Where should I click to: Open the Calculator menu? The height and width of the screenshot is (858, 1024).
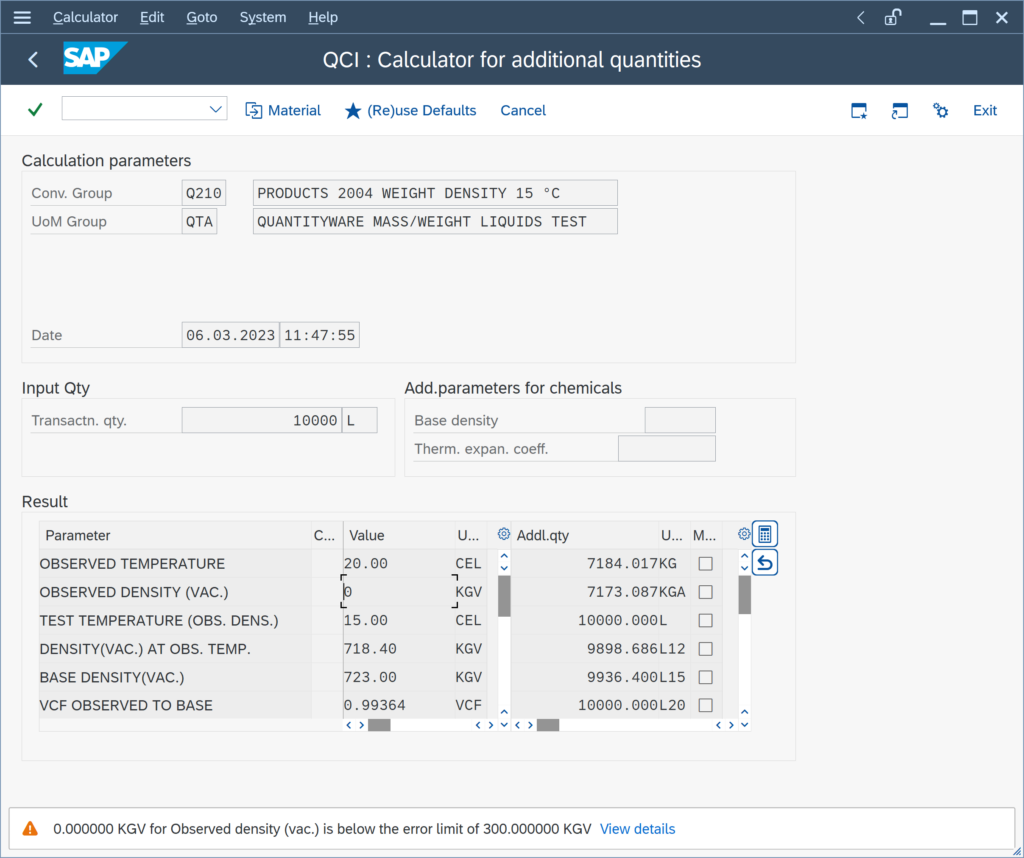point(86,18)
